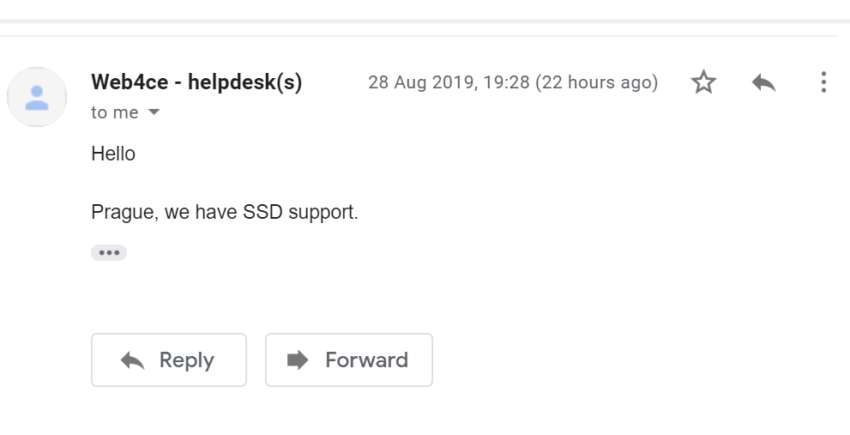
Task: Click the word 'Forward' on the Forward button
Action: 366,360
